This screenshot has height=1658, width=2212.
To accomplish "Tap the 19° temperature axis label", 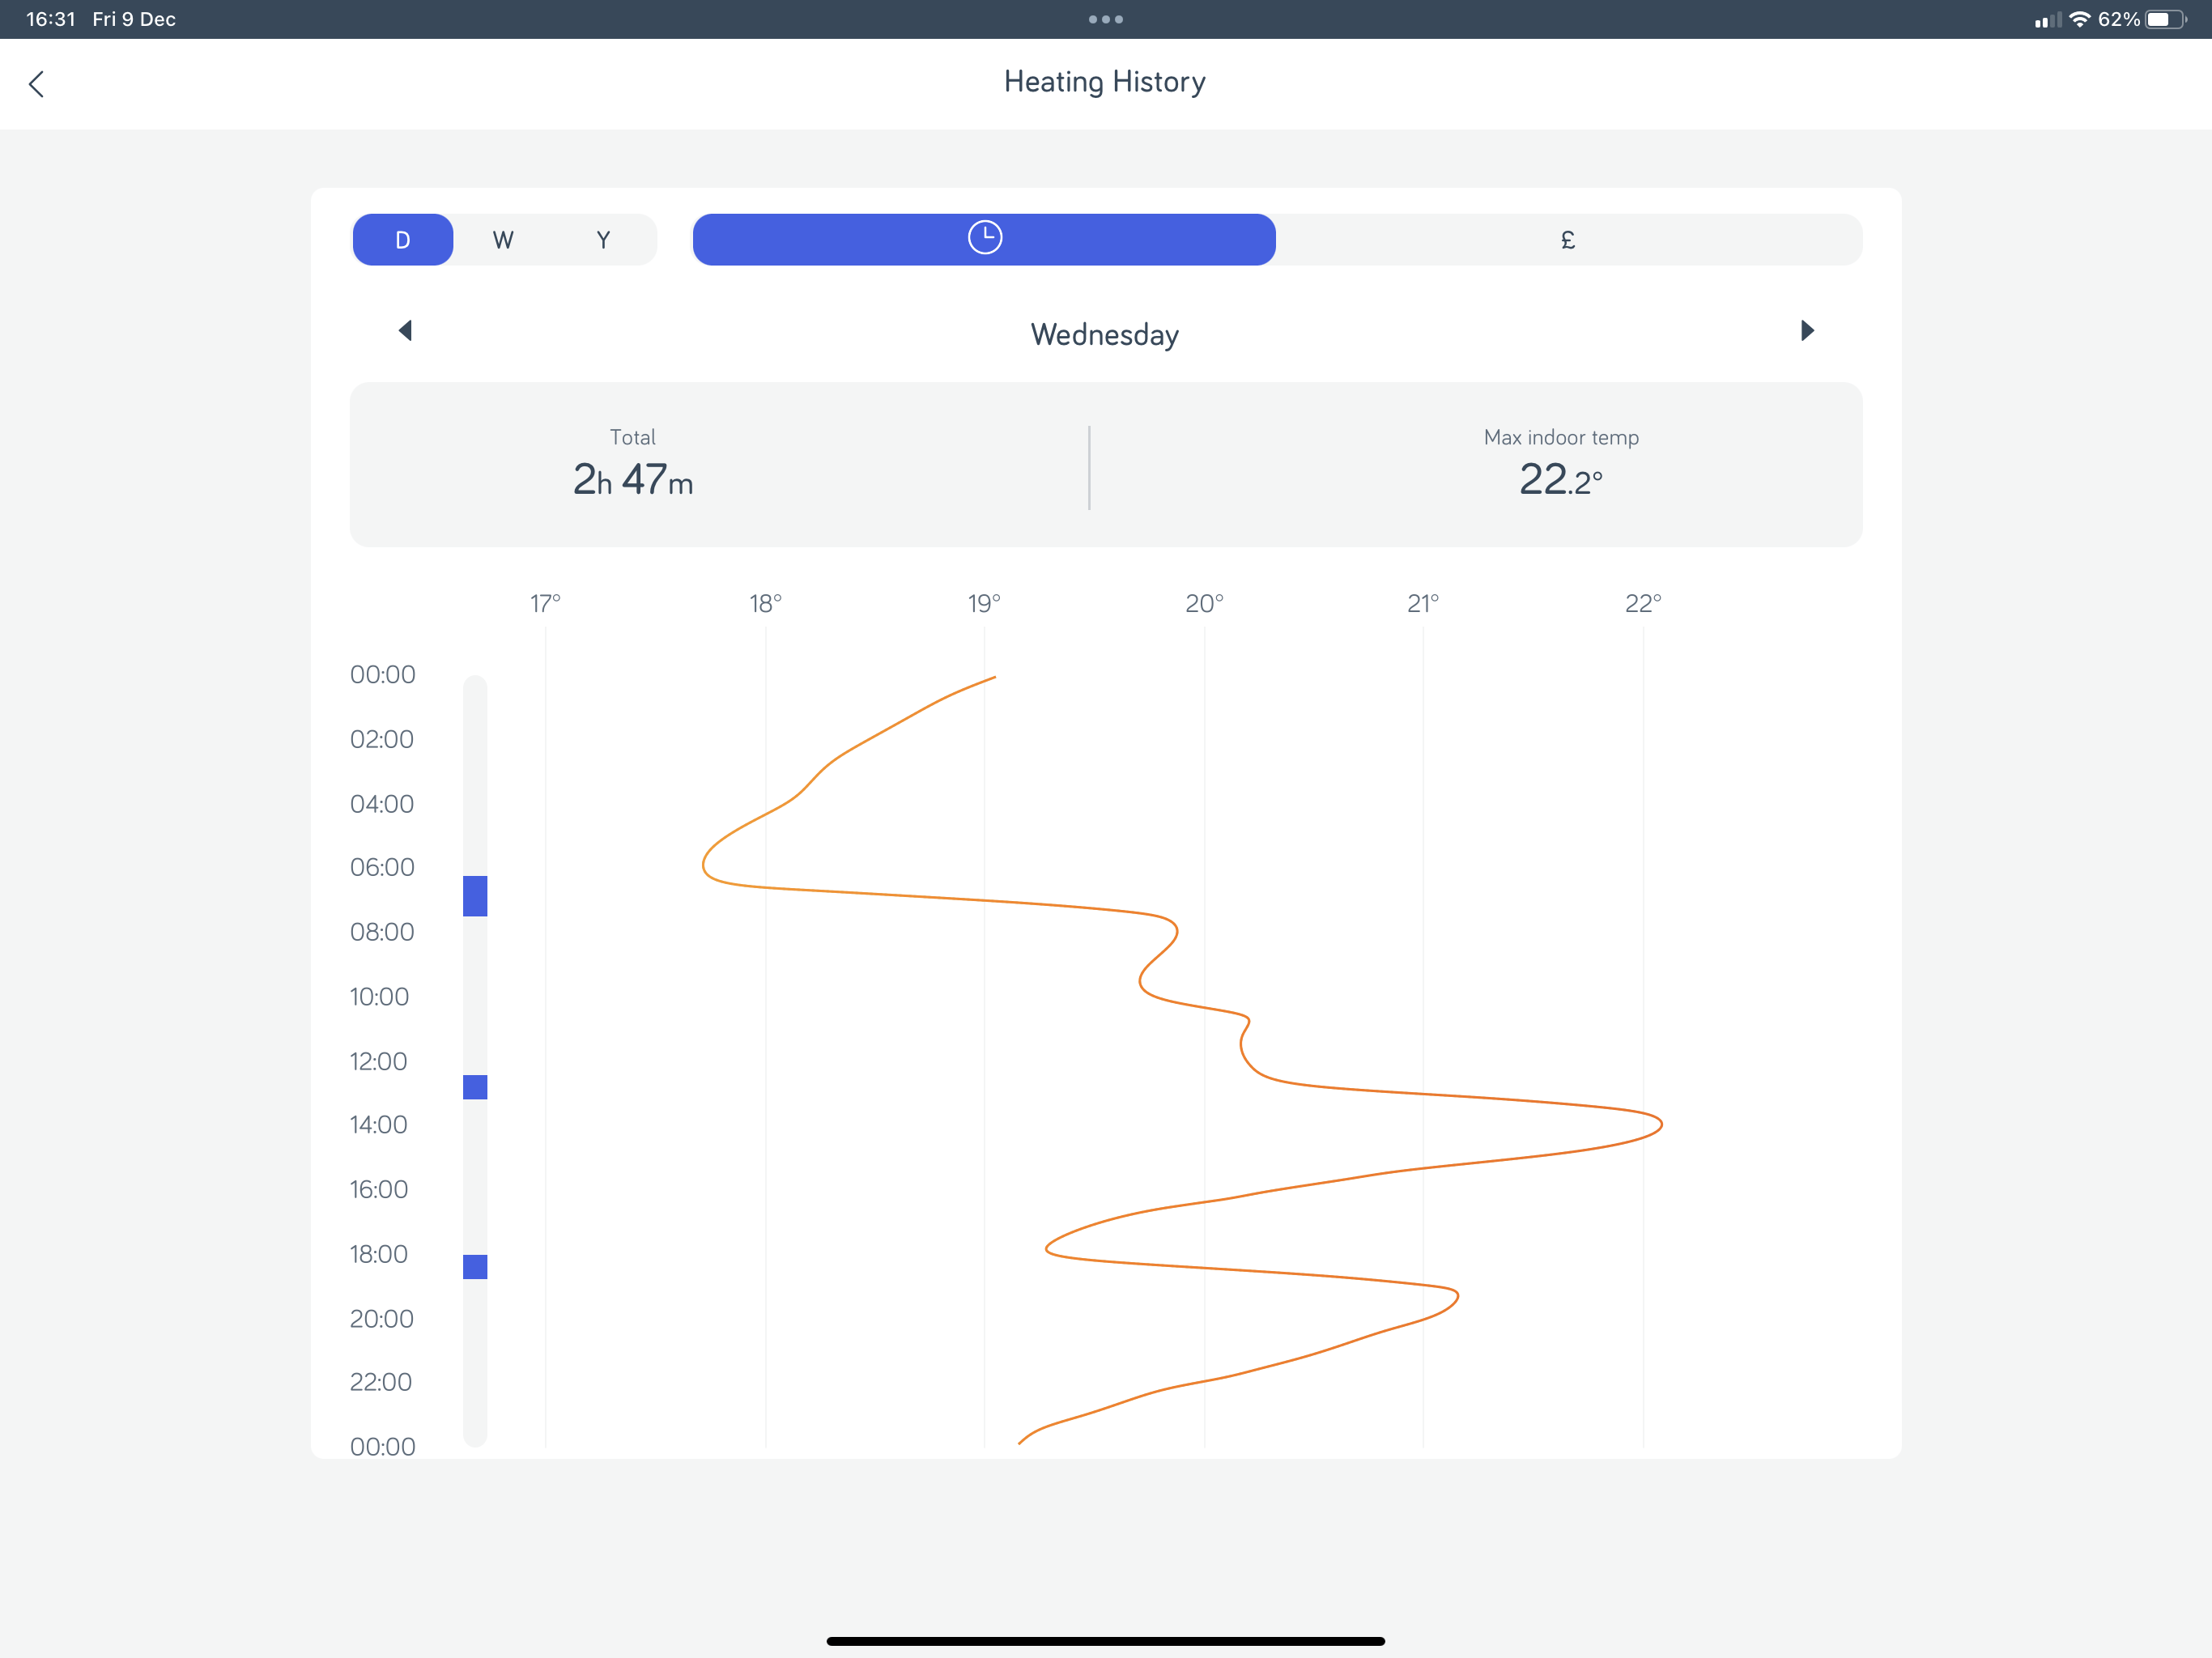I will pyautogui.click(x=984, y=603).
